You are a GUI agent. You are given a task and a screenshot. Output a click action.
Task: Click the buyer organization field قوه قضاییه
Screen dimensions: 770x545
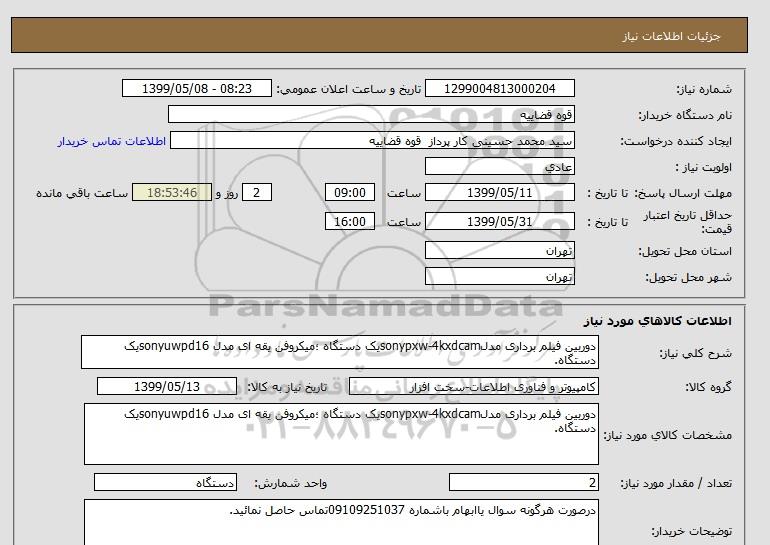371,114
